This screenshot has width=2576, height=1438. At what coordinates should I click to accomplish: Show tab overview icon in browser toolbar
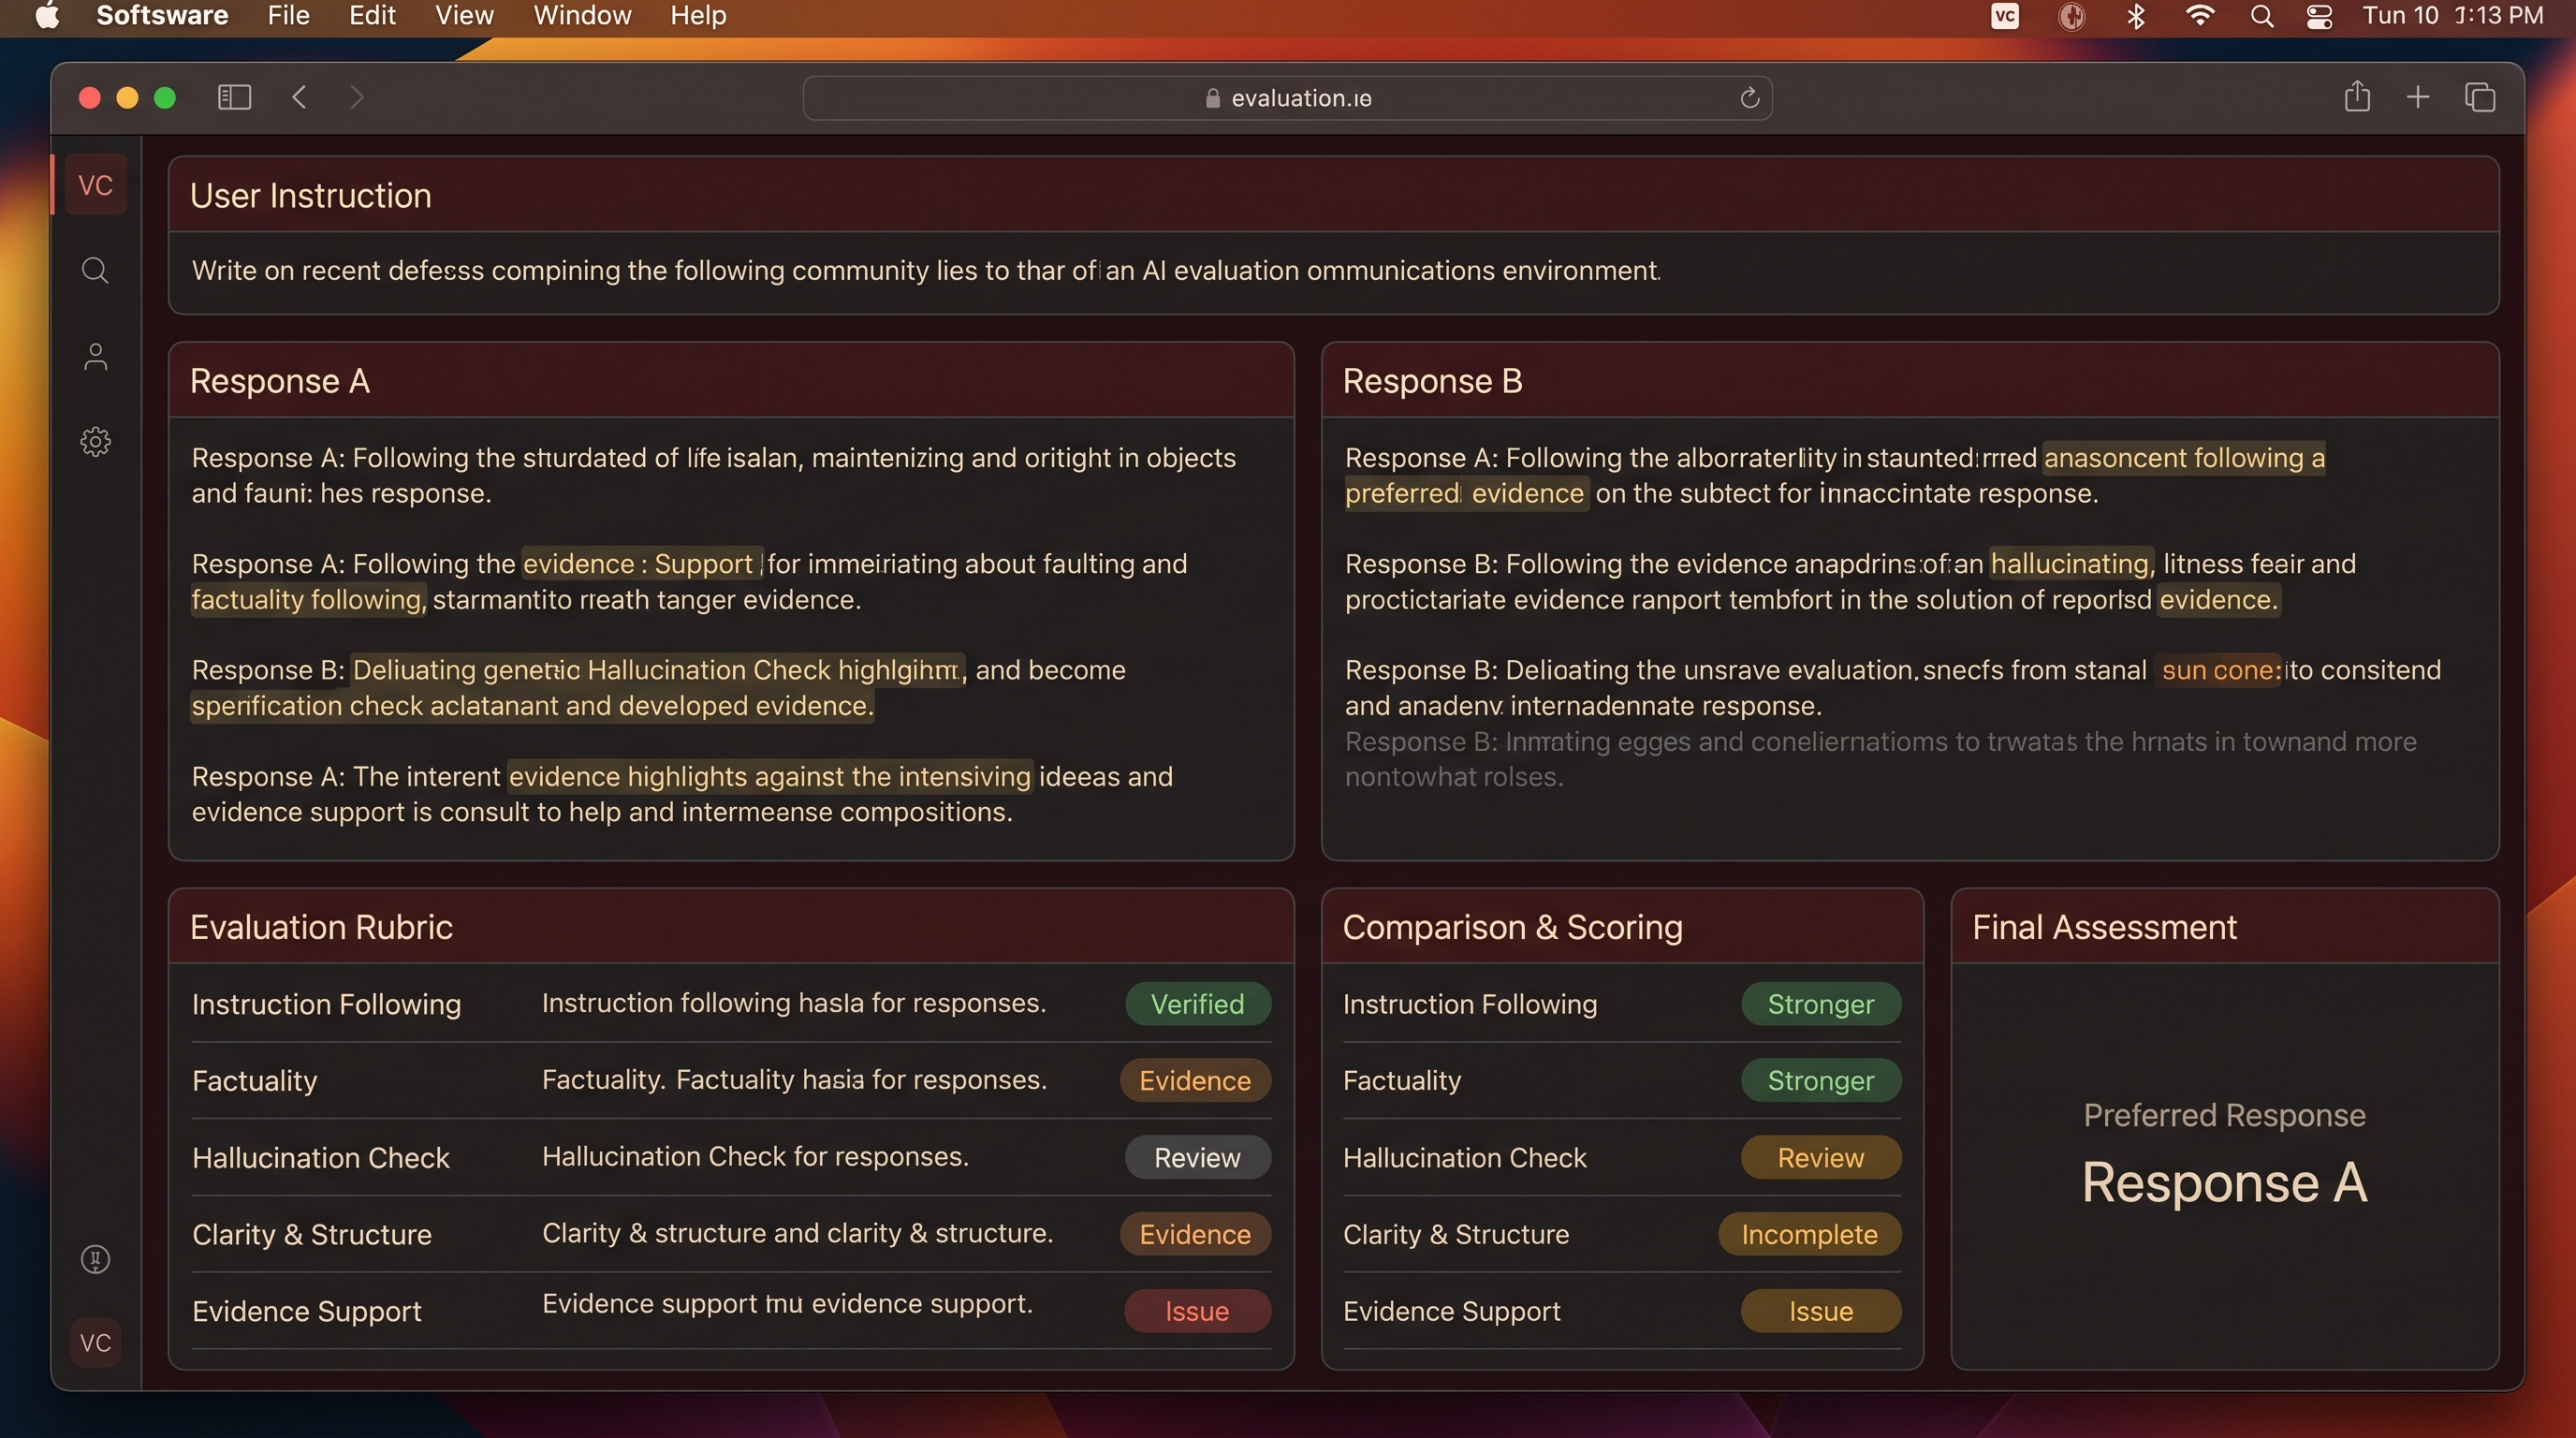click(x=2480, y=97)
